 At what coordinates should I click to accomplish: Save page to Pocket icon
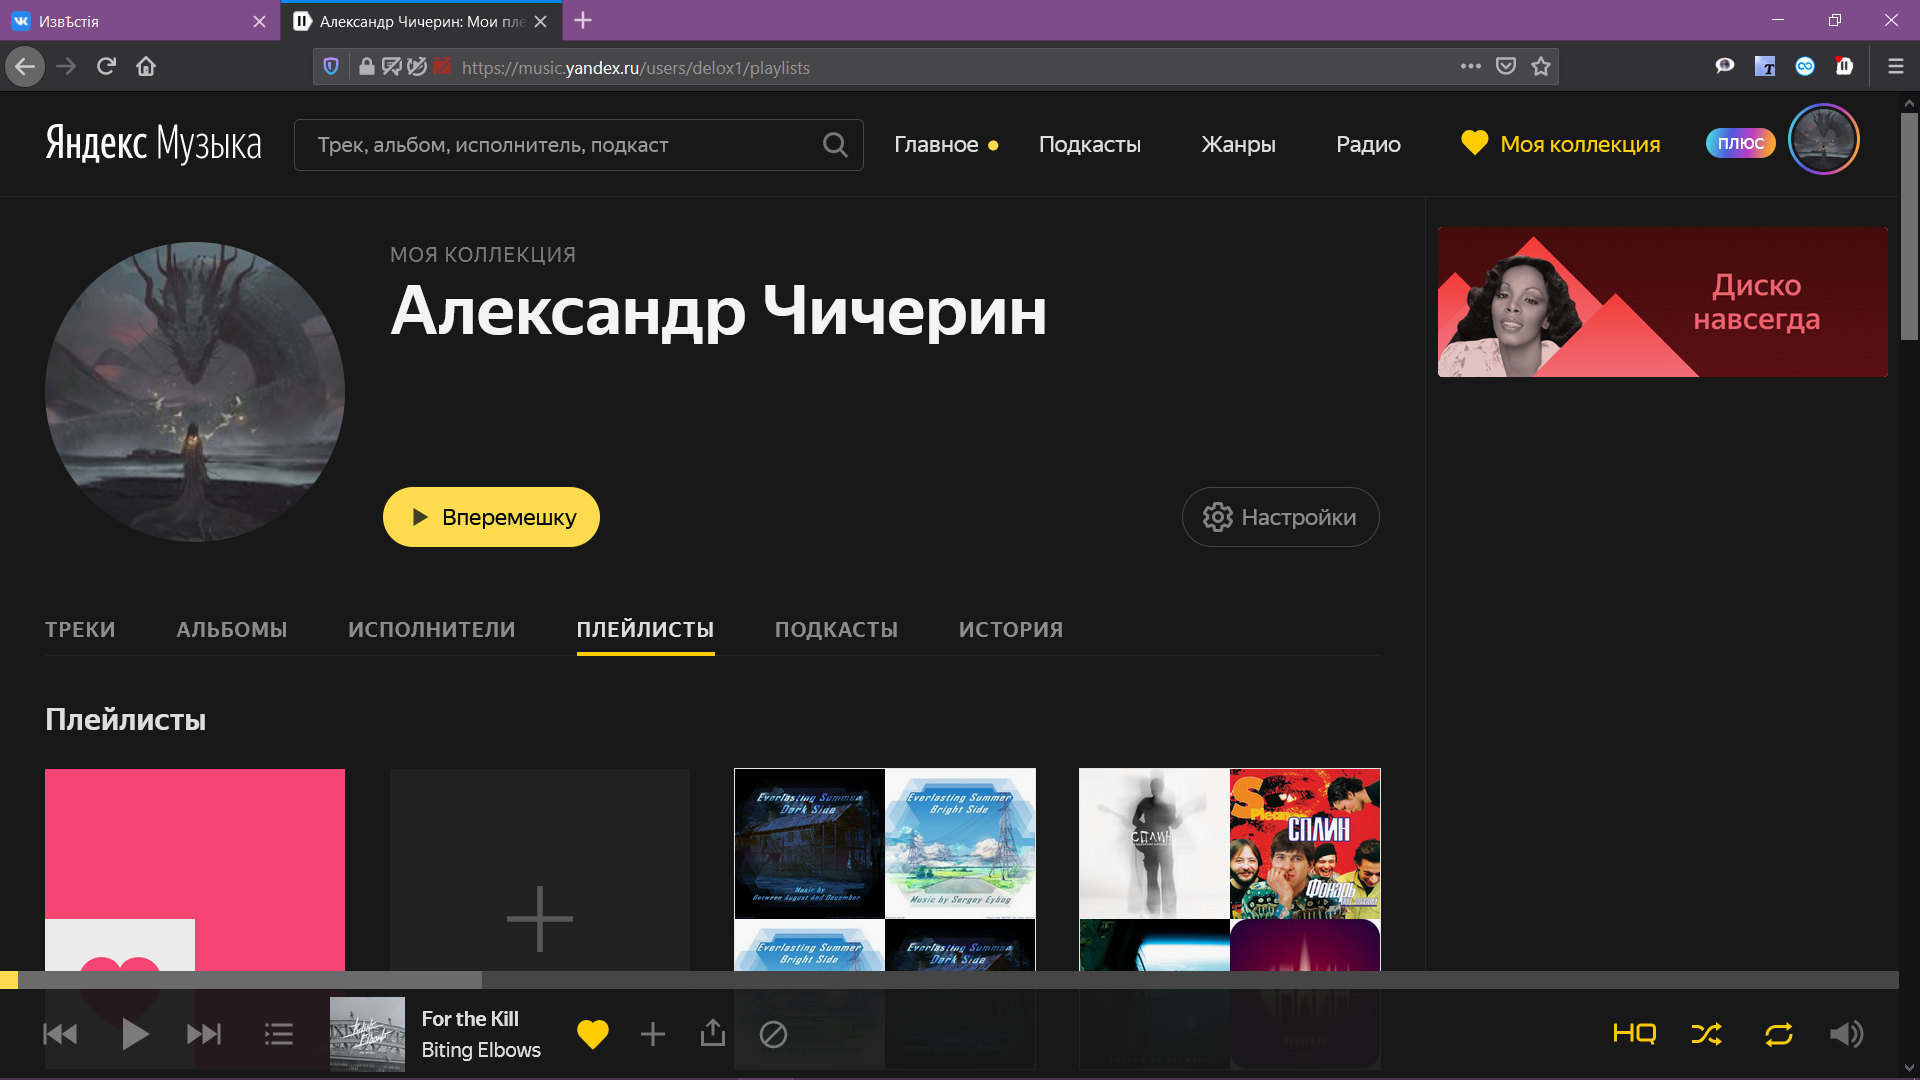pos(1506,67)
